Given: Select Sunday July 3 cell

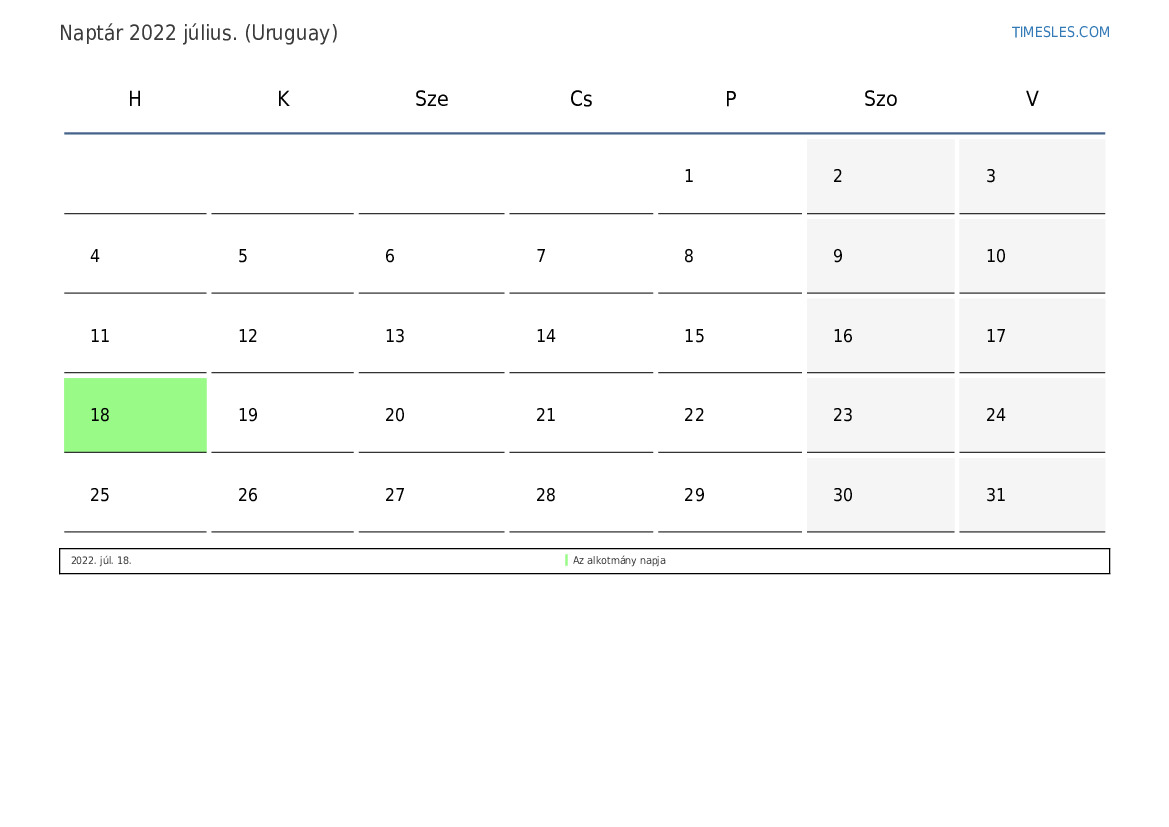Looking at the screenshot, I should coord(1032,176).
